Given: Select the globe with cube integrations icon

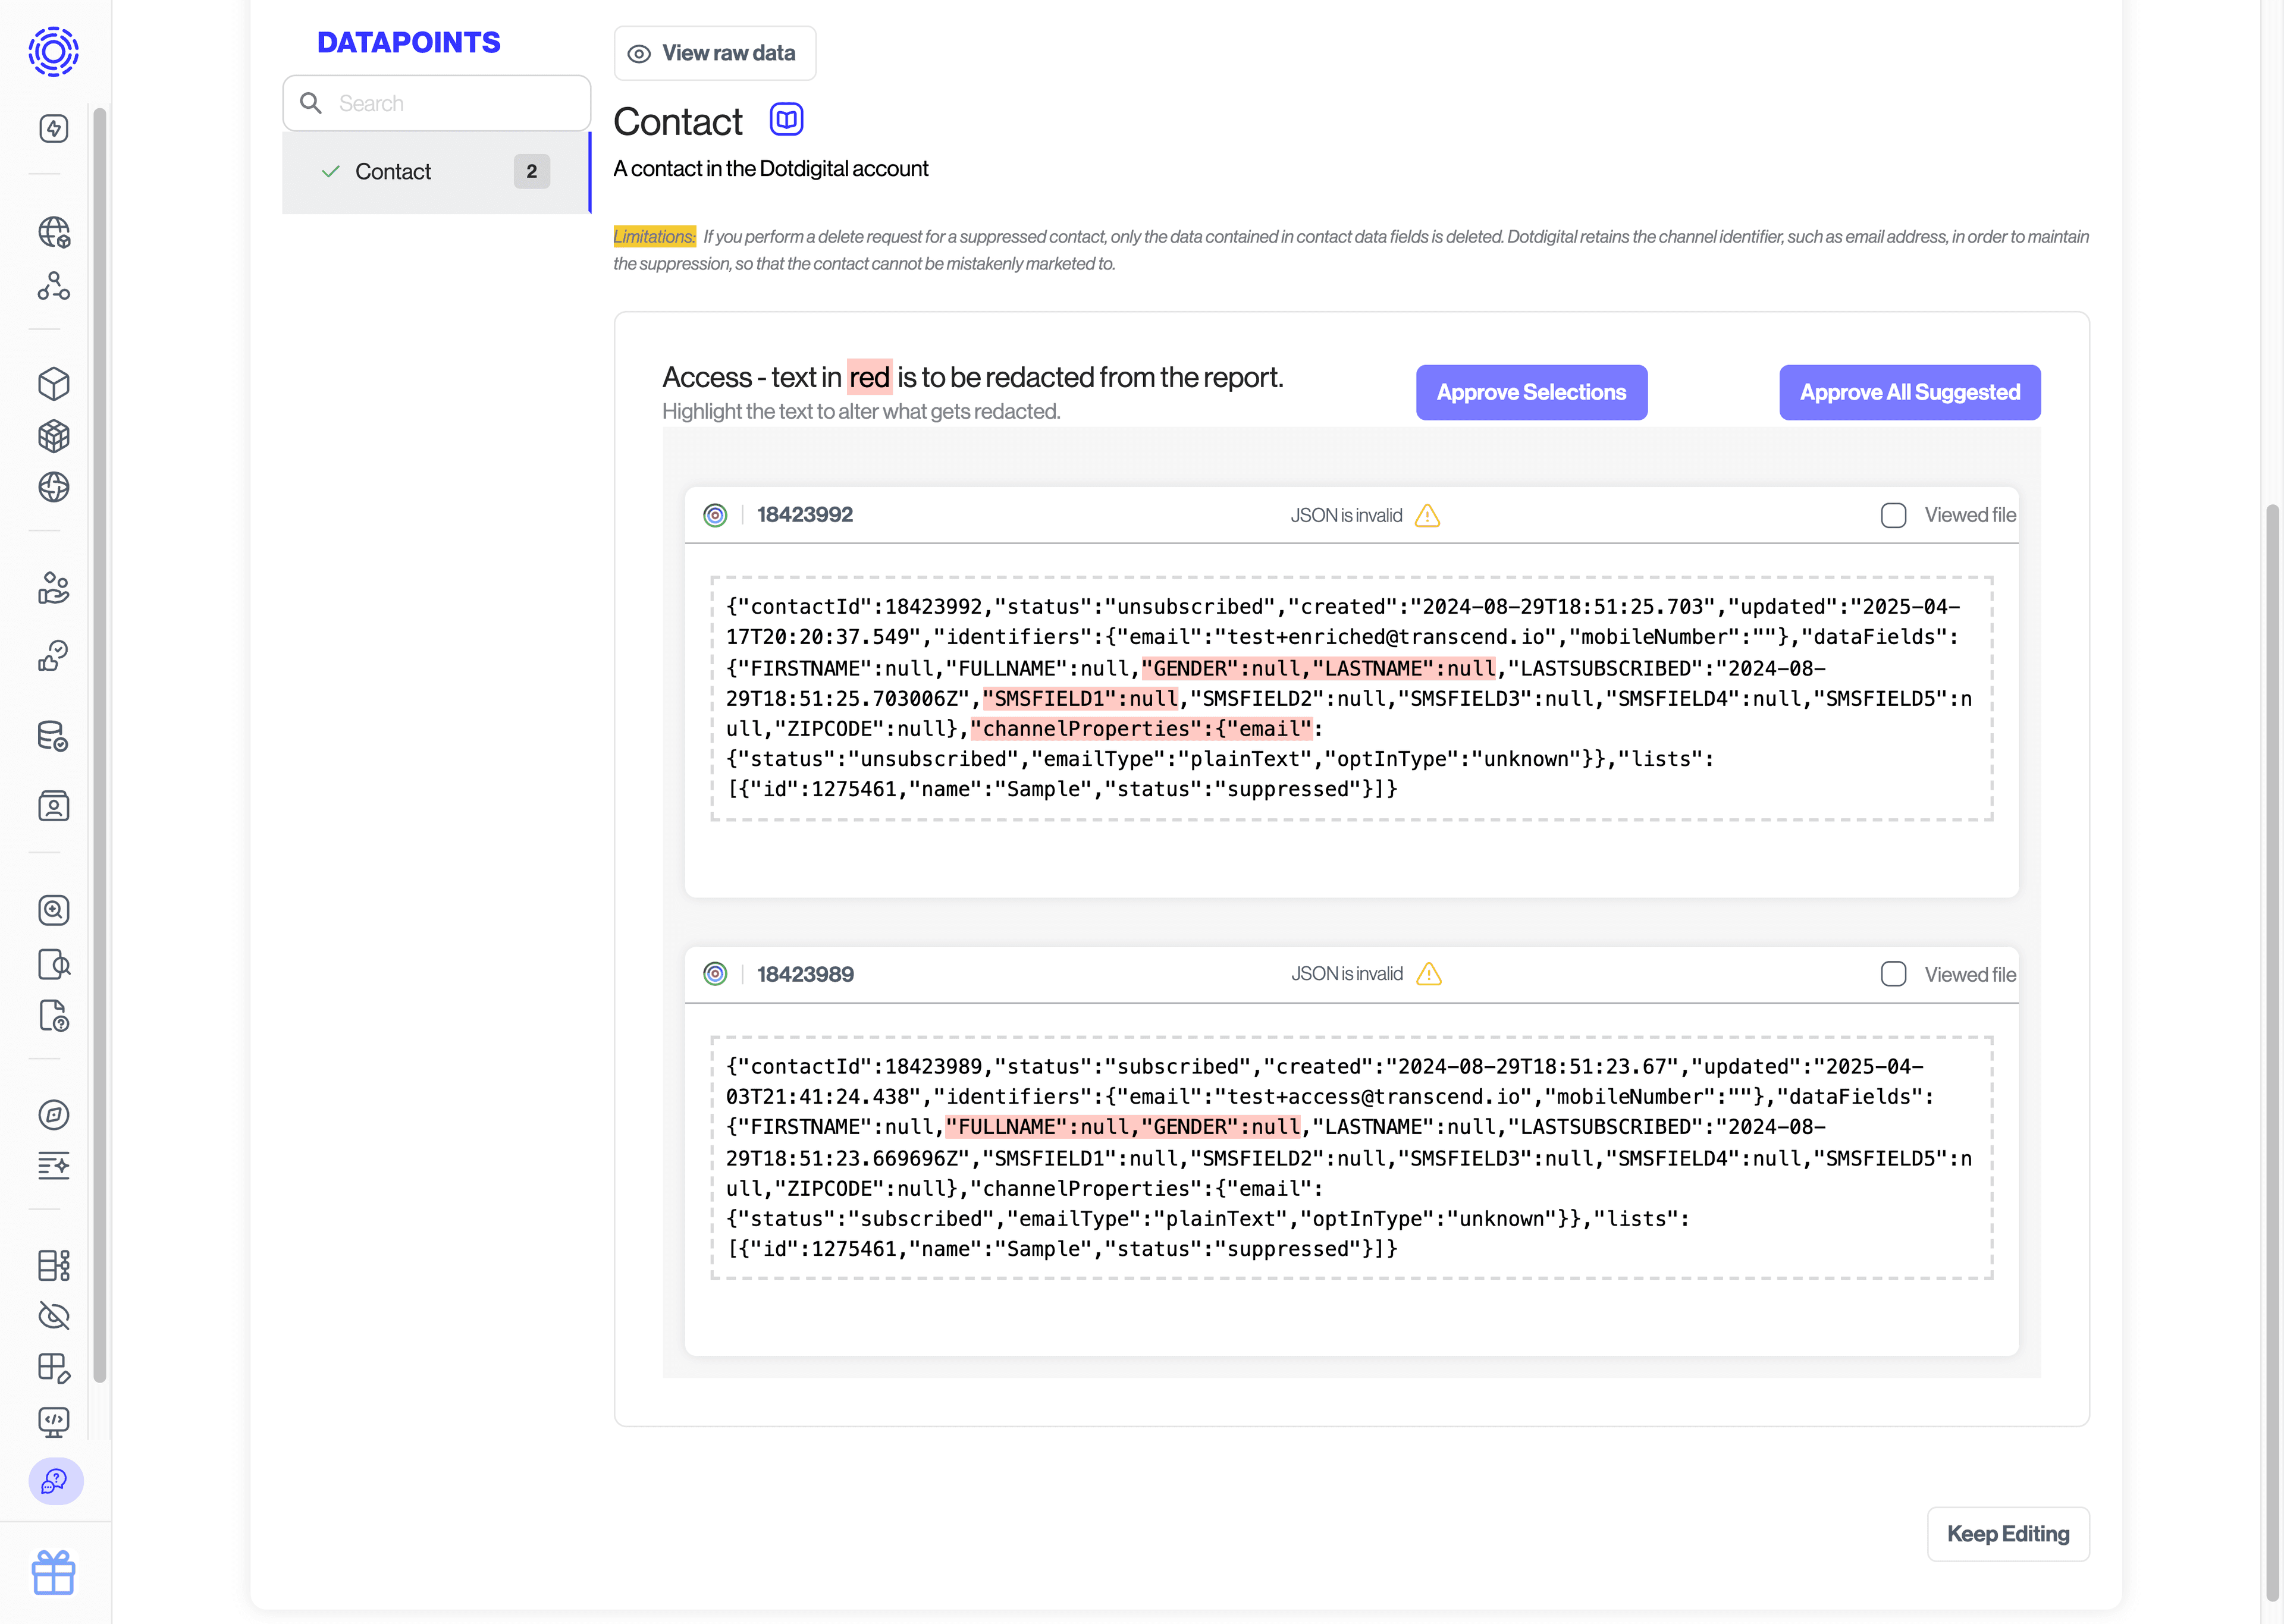Looking at the screenshot, I should coord(54,232).
